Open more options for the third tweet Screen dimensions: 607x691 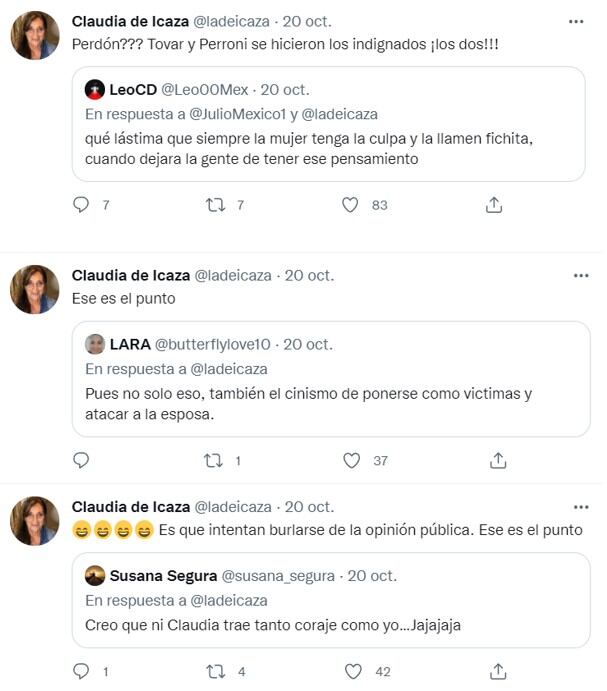[580, 507]
